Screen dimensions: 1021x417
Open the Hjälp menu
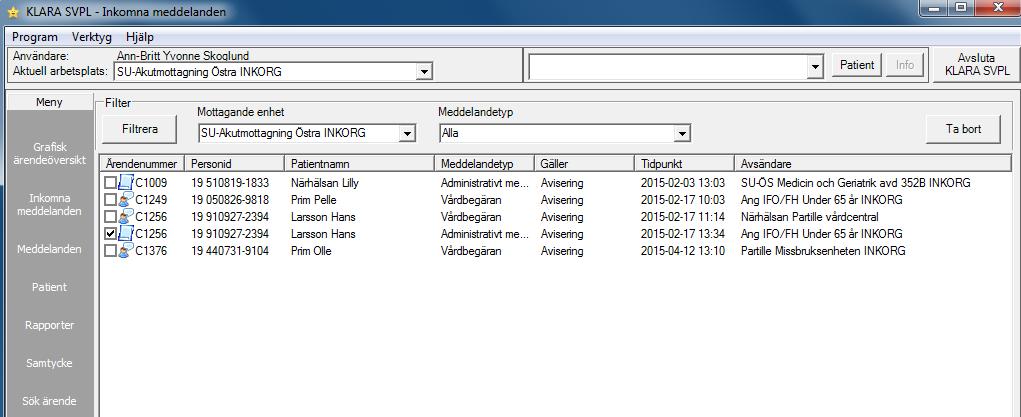coord(140,37)
